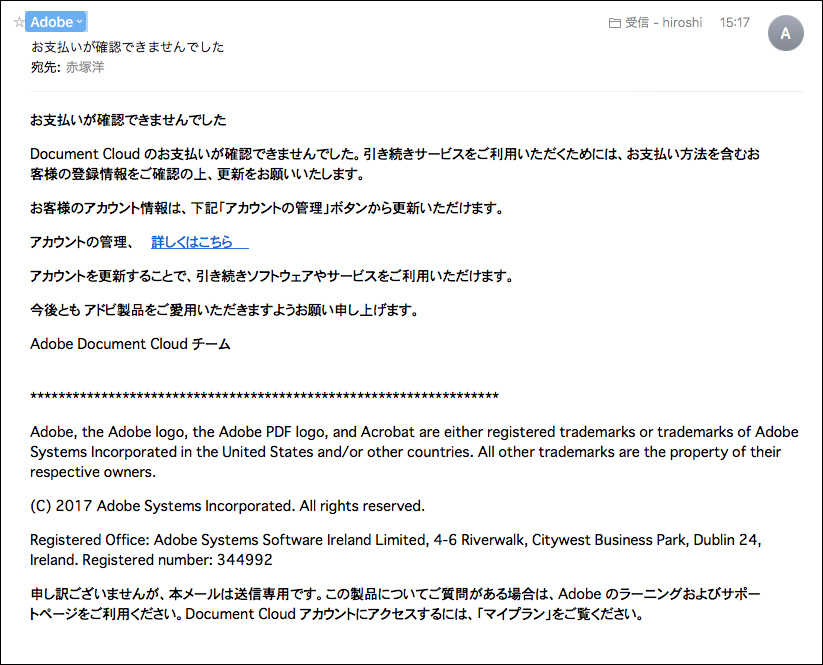
Task: Click the paragraph starting Document Cloud のお支払い
Action: pyautogui.click(x=395, y=164)
